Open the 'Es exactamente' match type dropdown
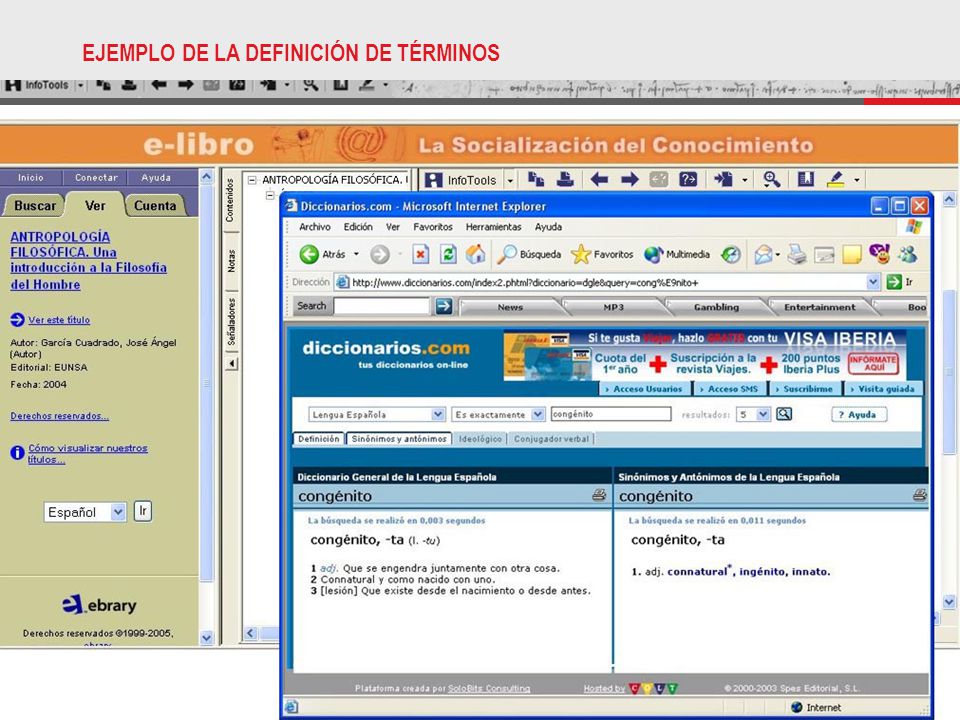The width and height of the screenshot is (960, 720). 538,414
